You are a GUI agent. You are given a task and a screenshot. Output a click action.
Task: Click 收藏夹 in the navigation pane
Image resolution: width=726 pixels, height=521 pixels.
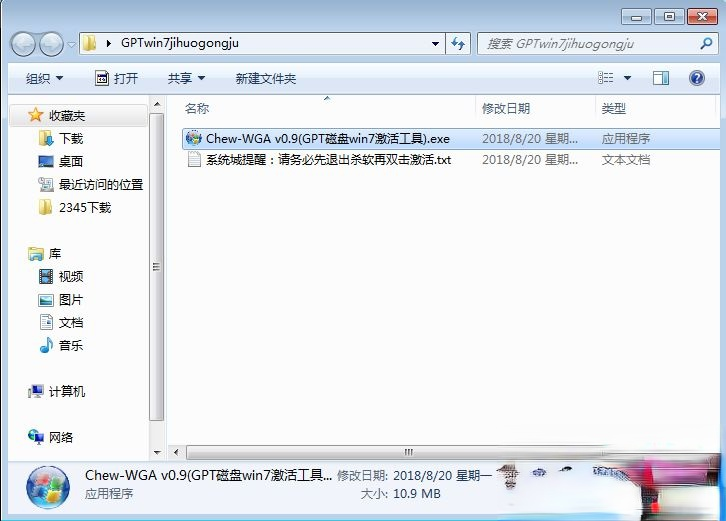[x=67, y=115]
